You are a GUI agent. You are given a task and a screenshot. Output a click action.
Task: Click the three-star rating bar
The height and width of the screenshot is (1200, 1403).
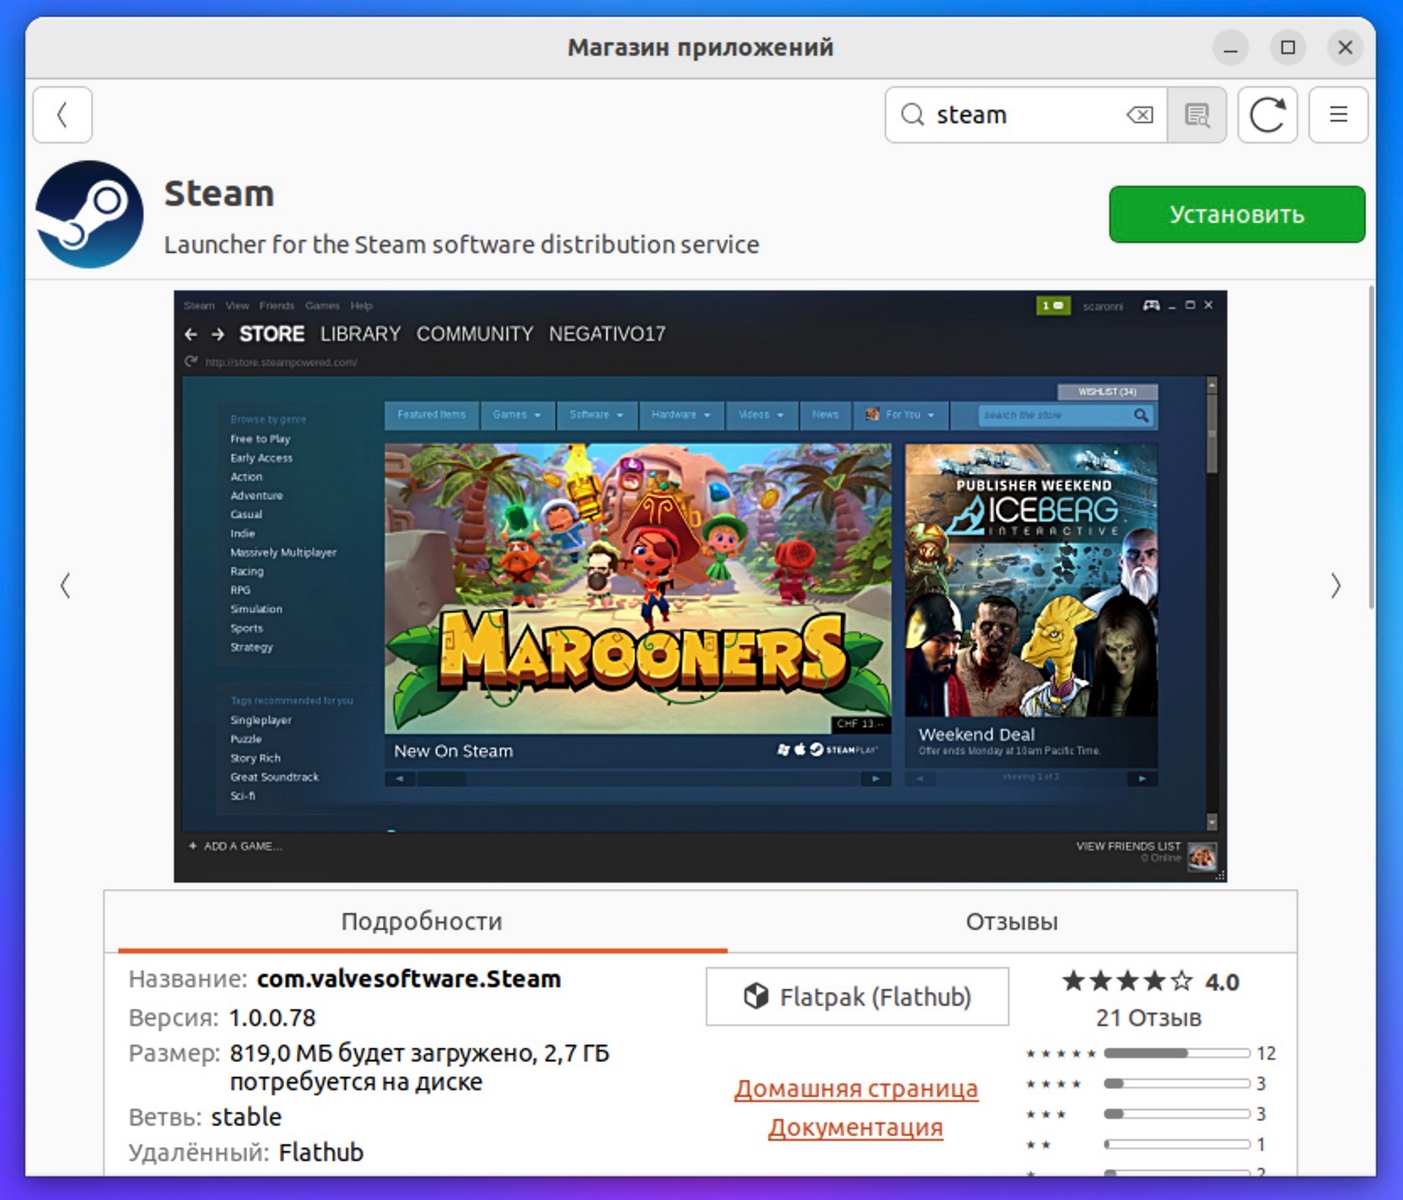coord(1177,1113)
